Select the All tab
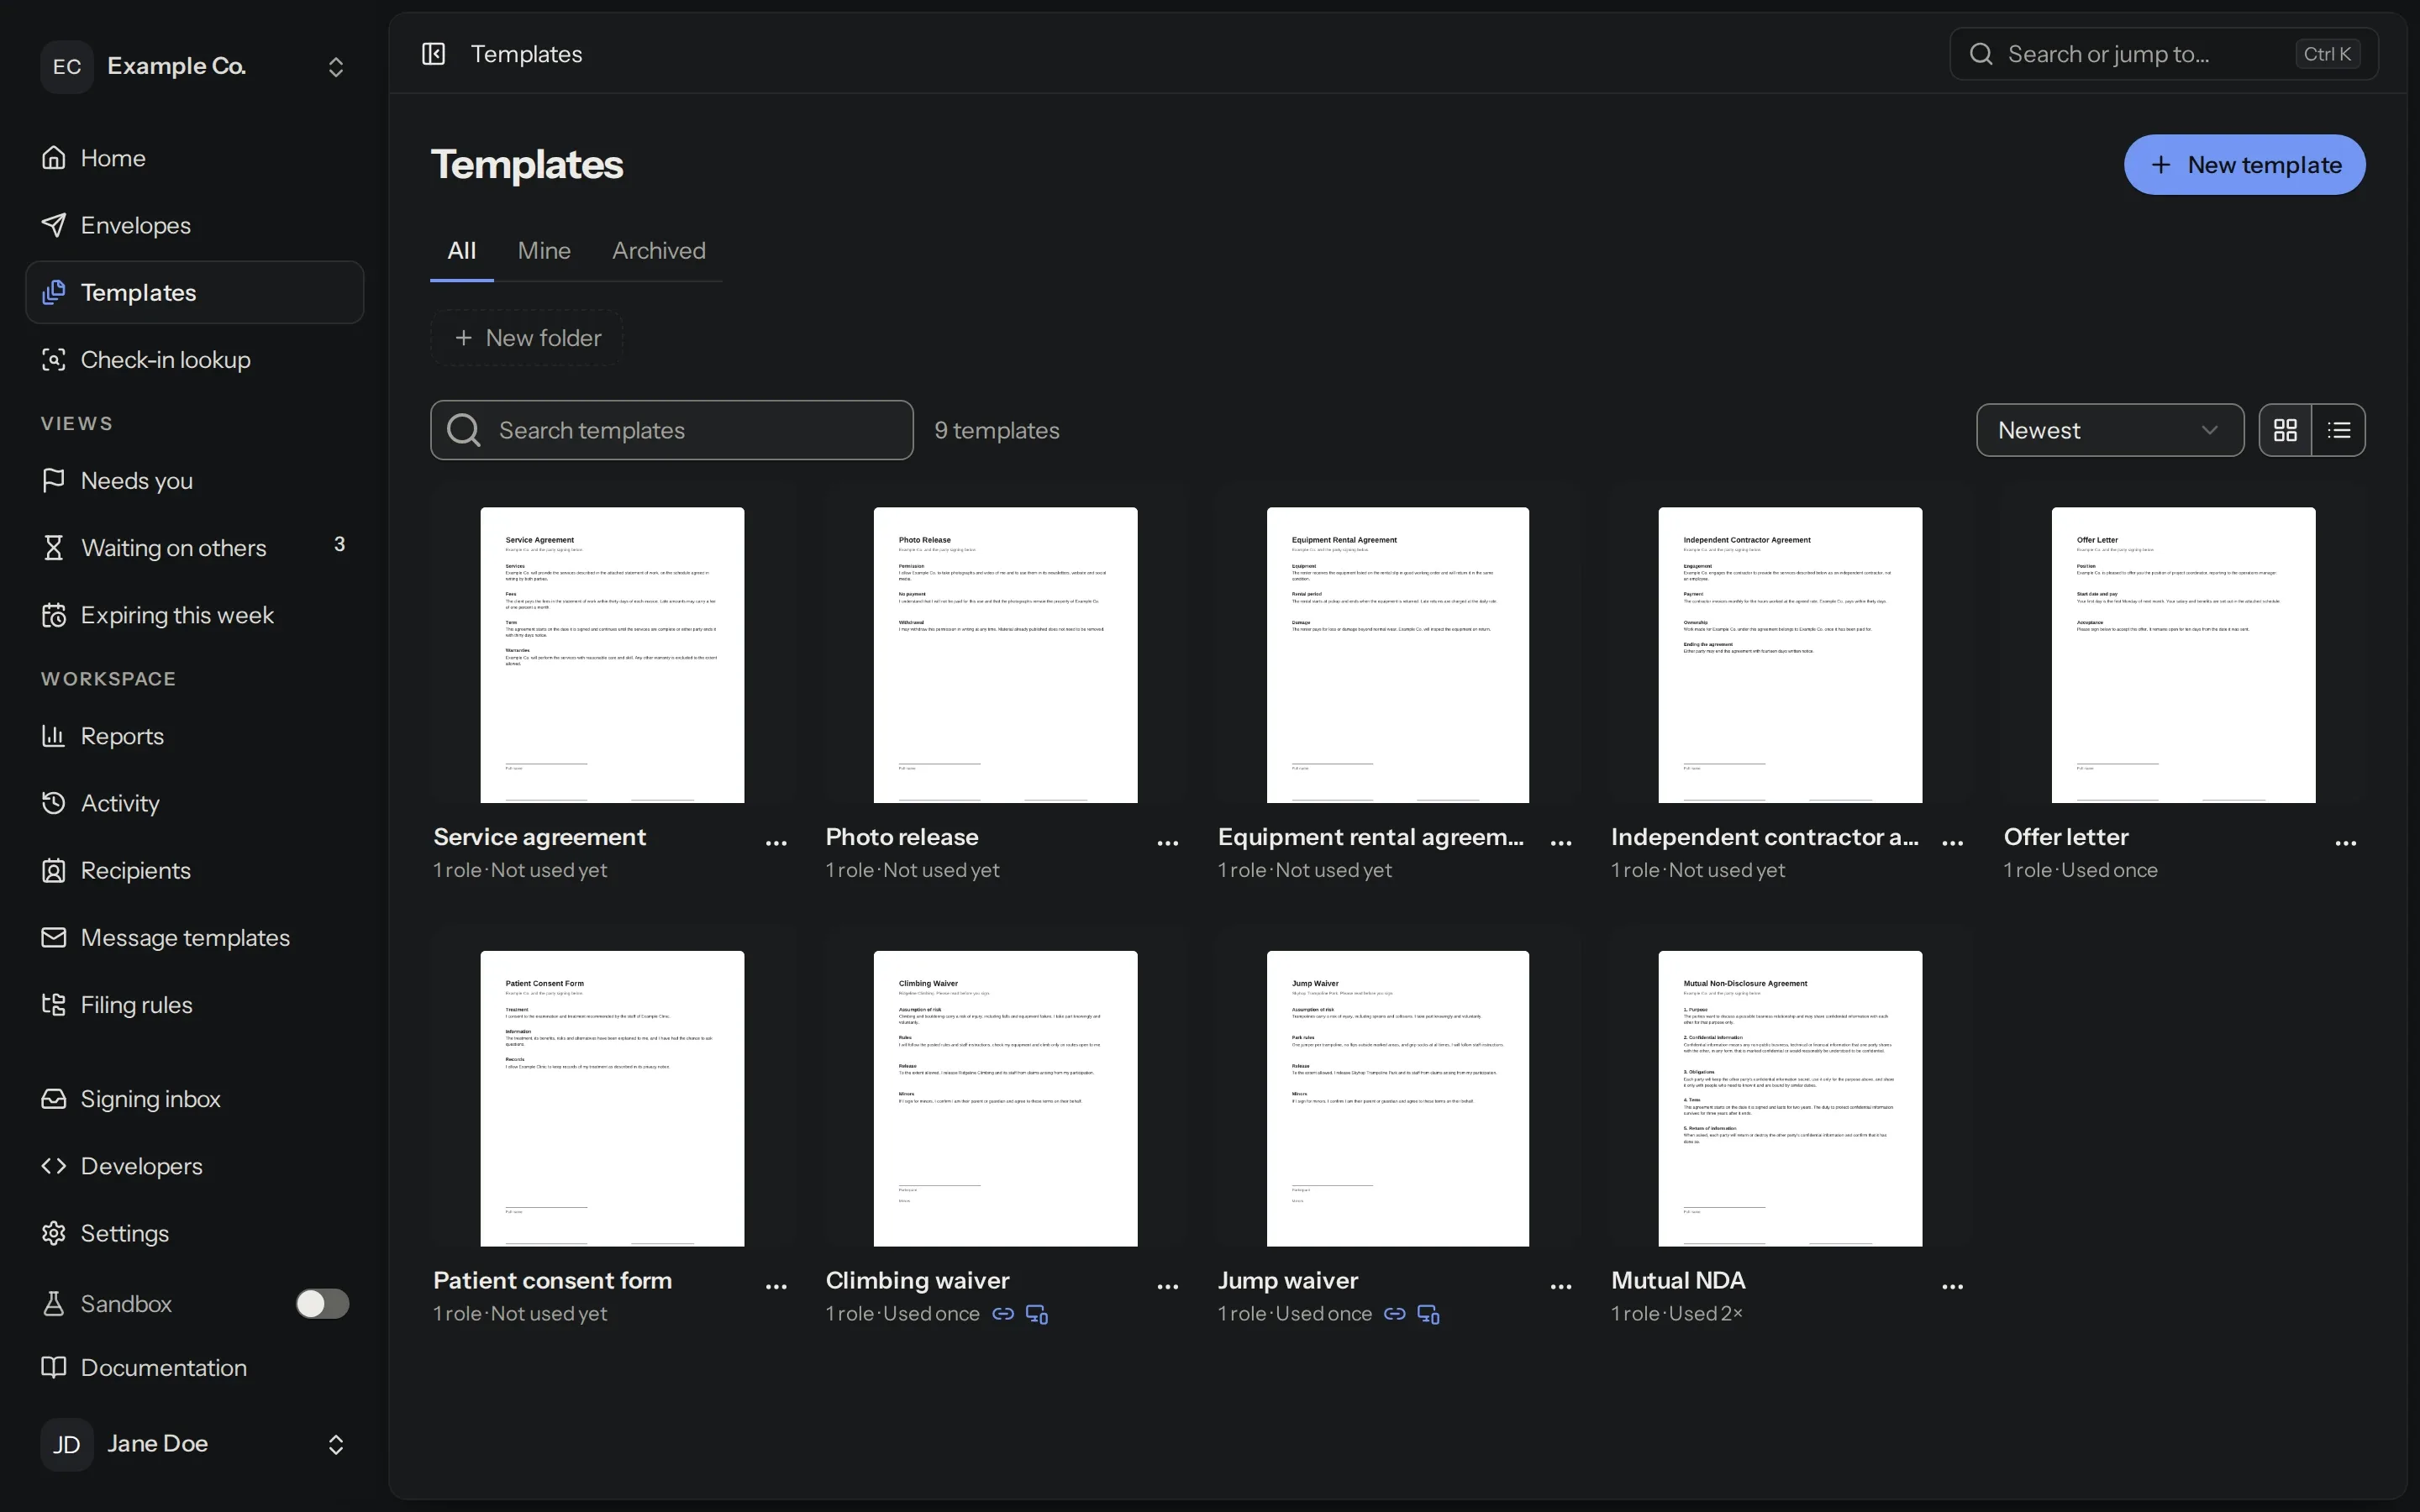Viewport: 2420px width, 1512px height. [462, 251]
